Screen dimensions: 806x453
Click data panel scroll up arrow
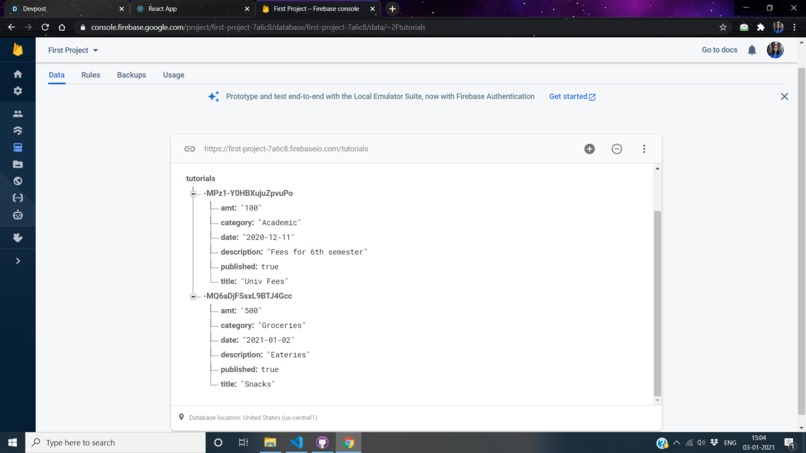click(x=657, y=169)
